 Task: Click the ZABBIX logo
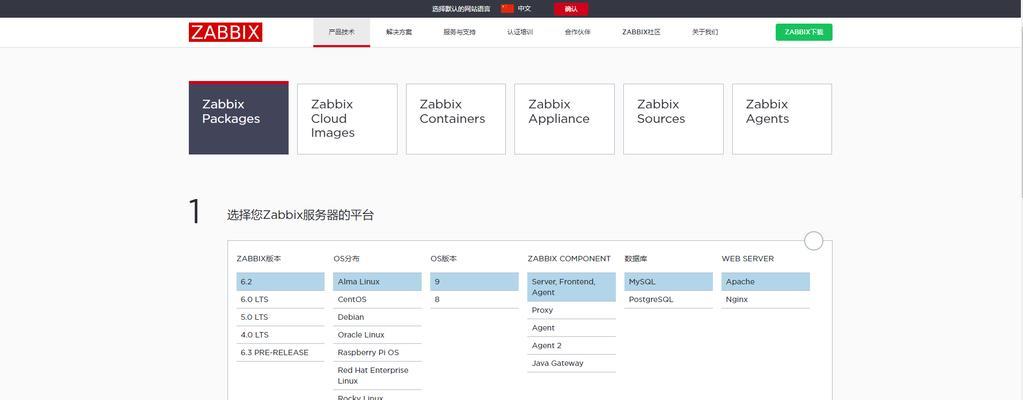pos(225,33)
